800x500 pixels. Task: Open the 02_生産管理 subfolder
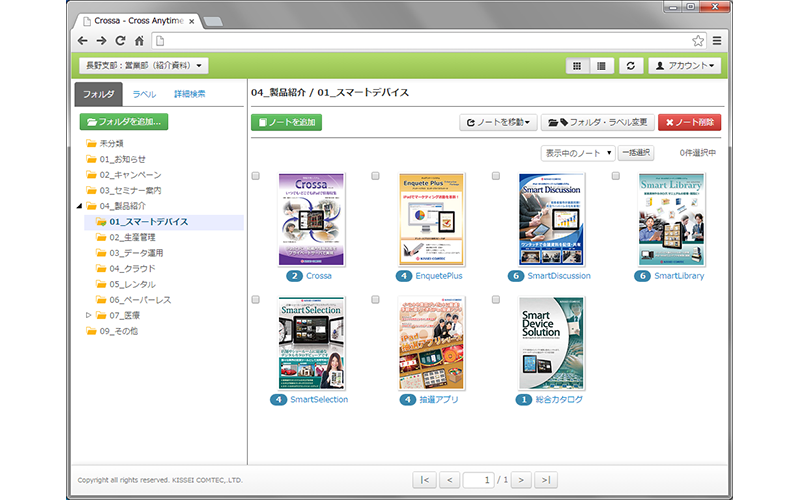point(126,237)
